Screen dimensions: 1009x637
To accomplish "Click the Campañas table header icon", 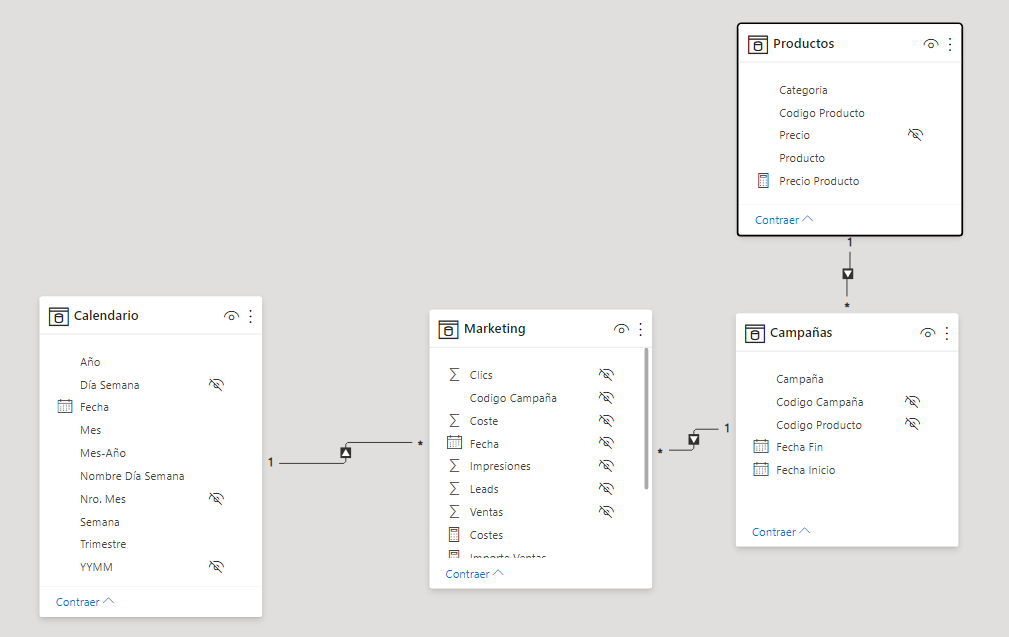I will click(754, 333).
